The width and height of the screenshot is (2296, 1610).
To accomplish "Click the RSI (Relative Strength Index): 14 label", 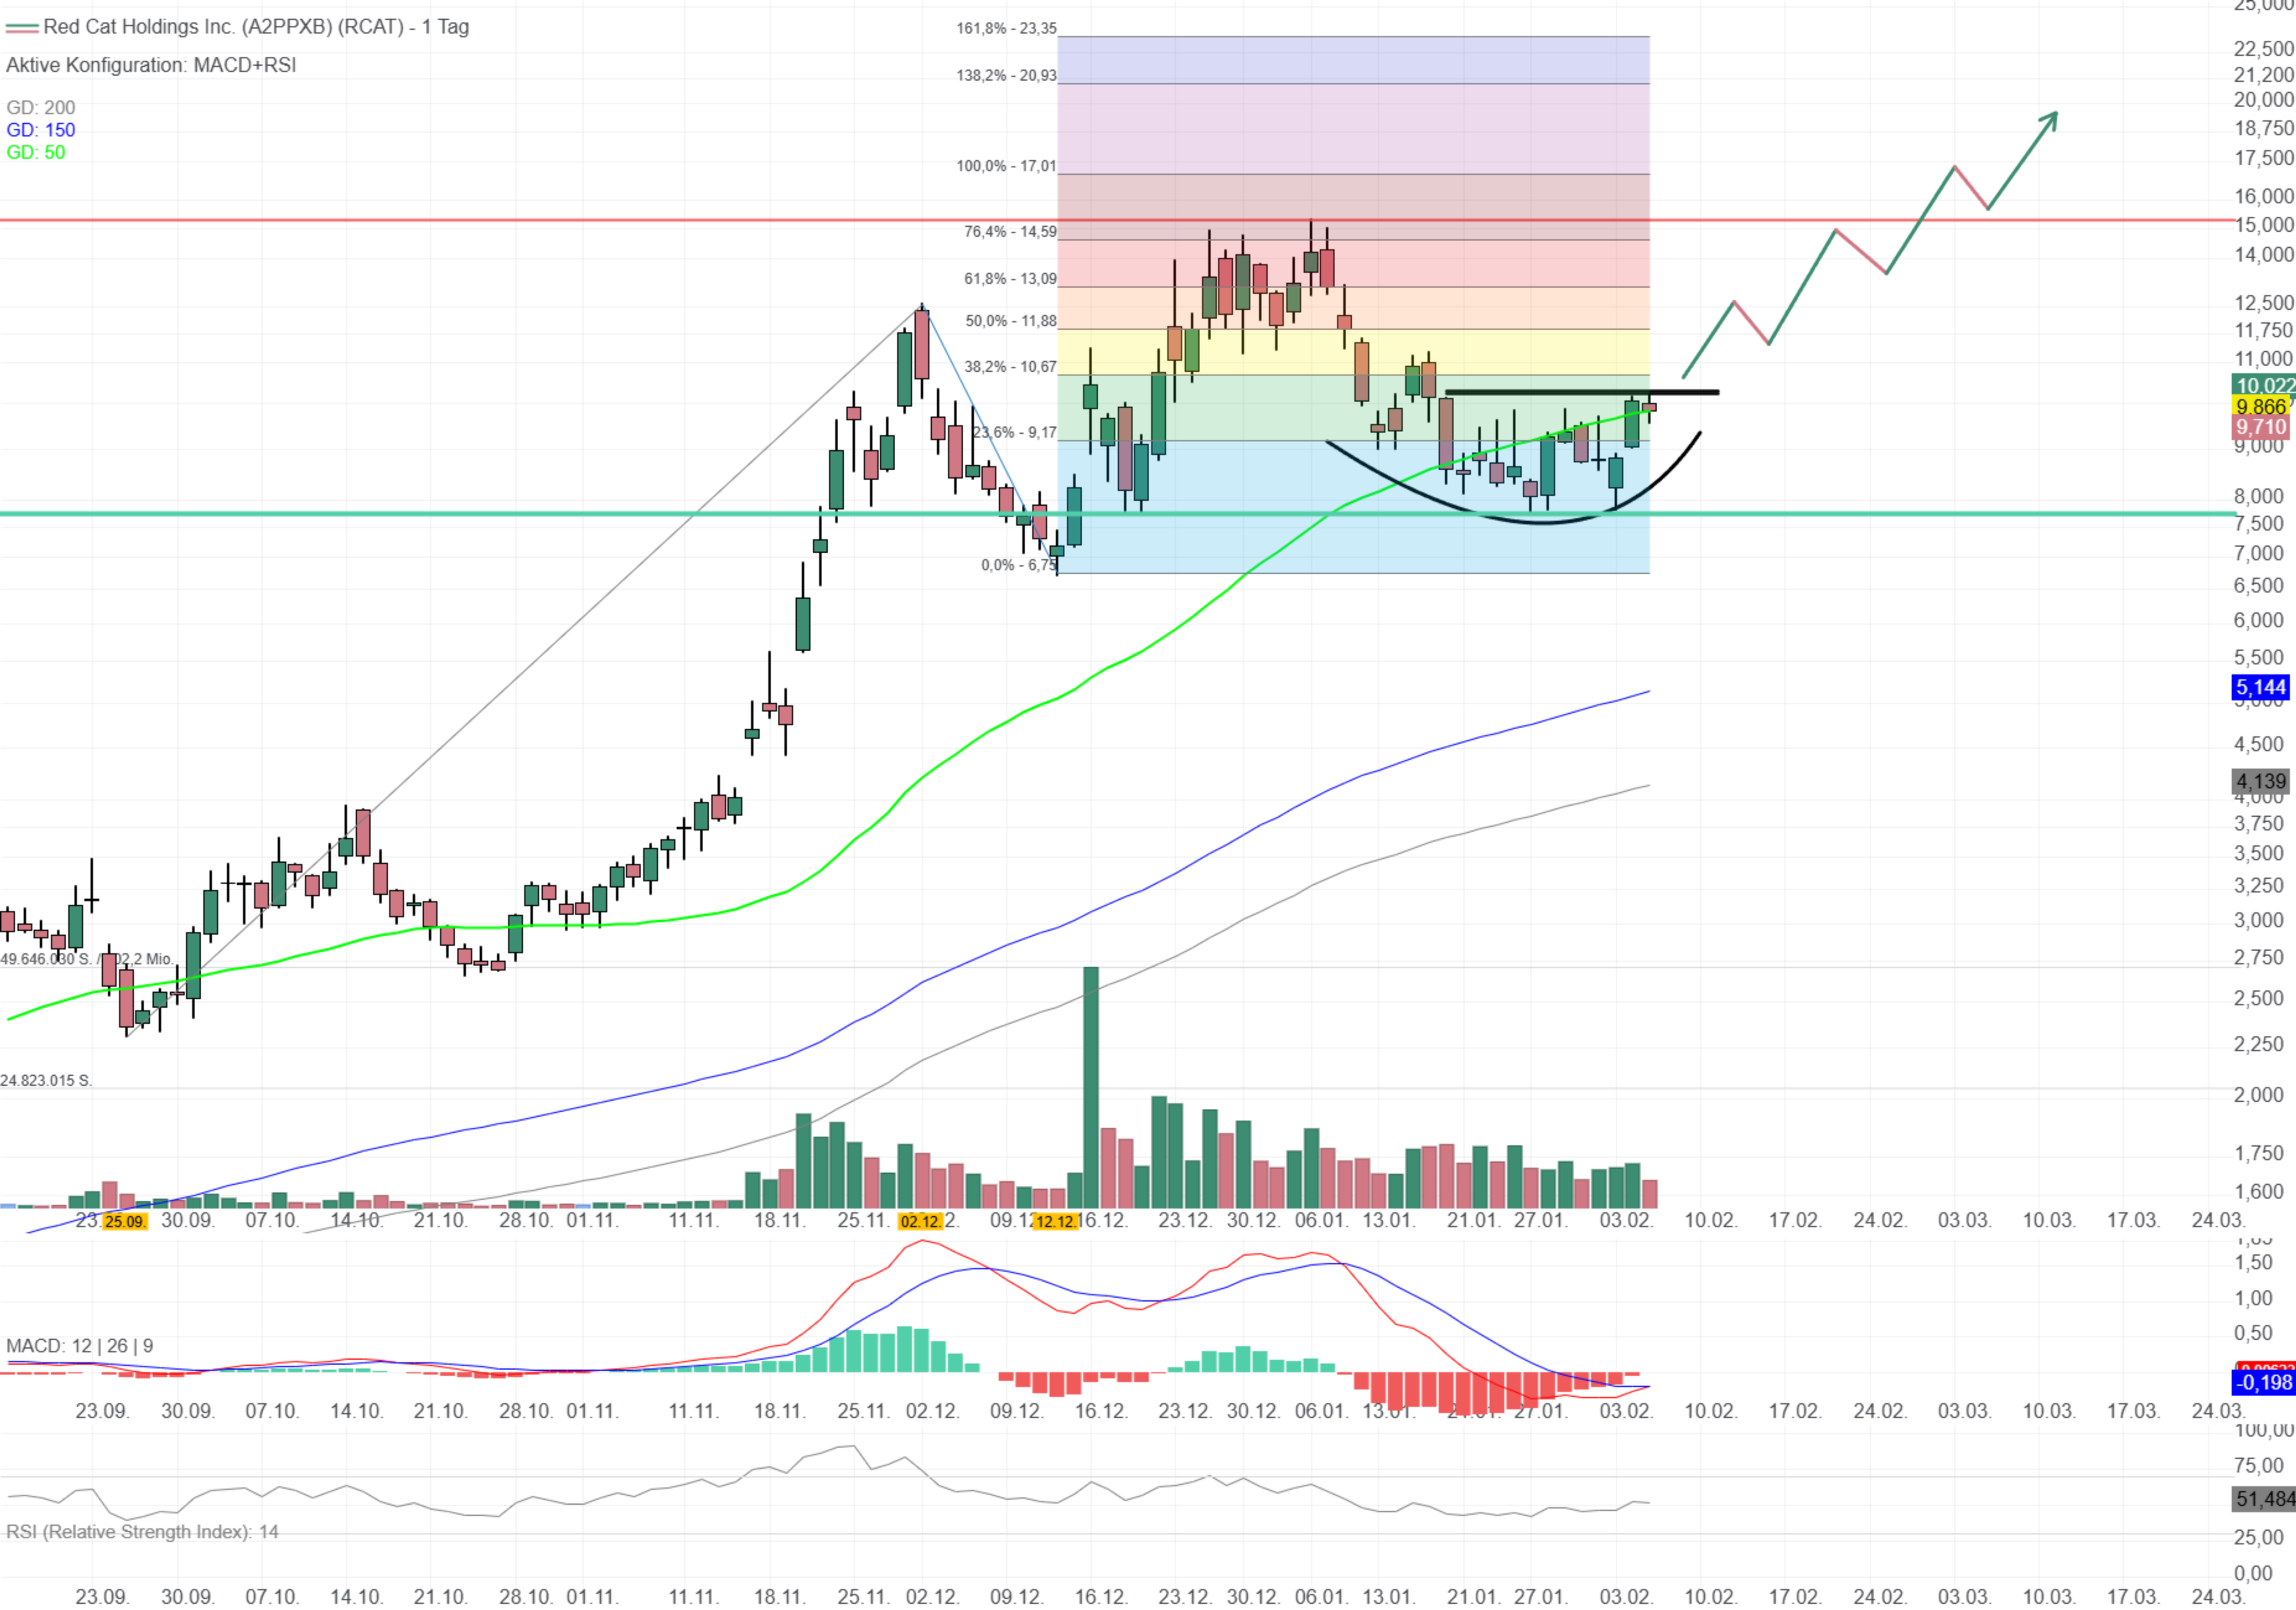I will [x=142, y=1533].
